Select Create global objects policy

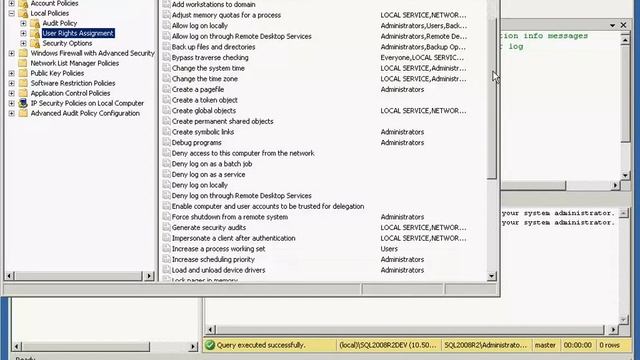(204, 111)
